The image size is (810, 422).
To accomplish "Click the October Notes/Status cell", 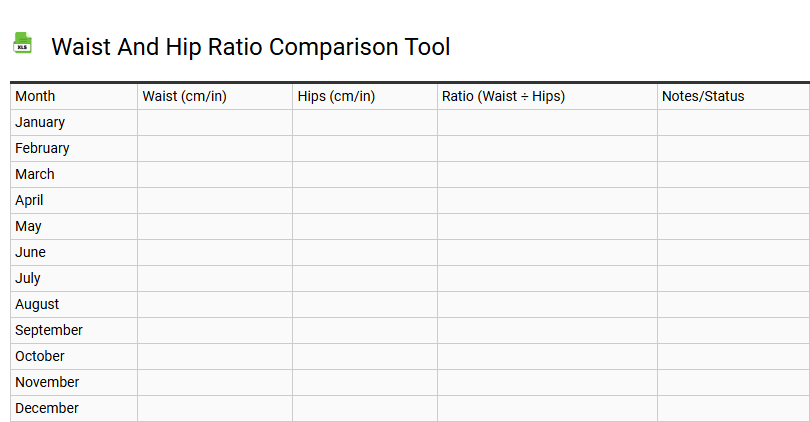I will click(x=734, y=356).
